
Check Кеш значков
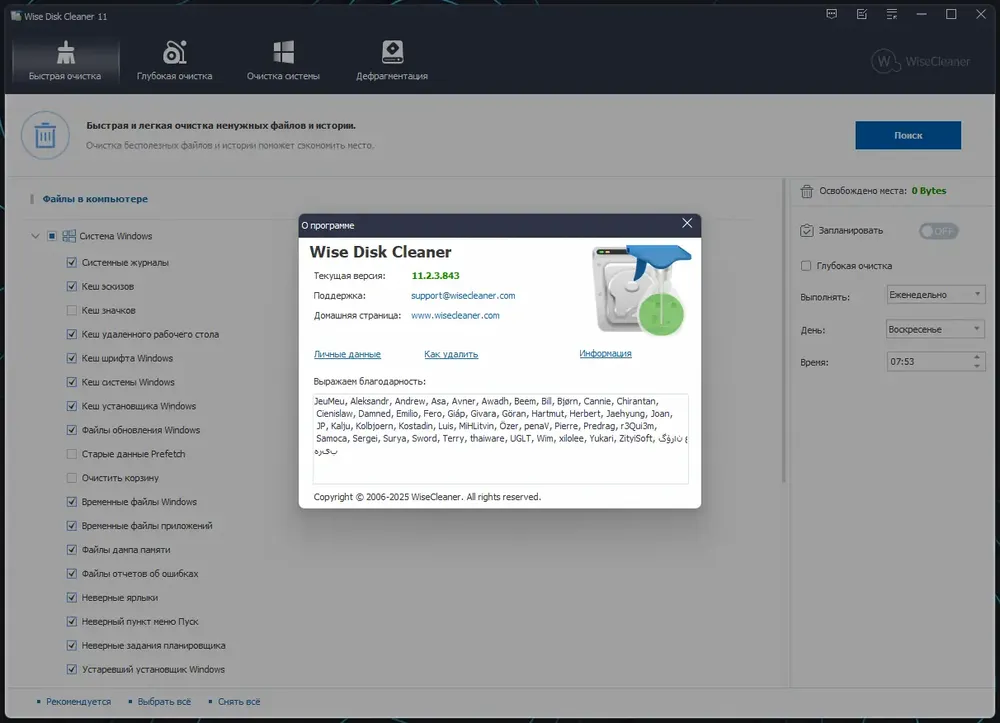71,310
